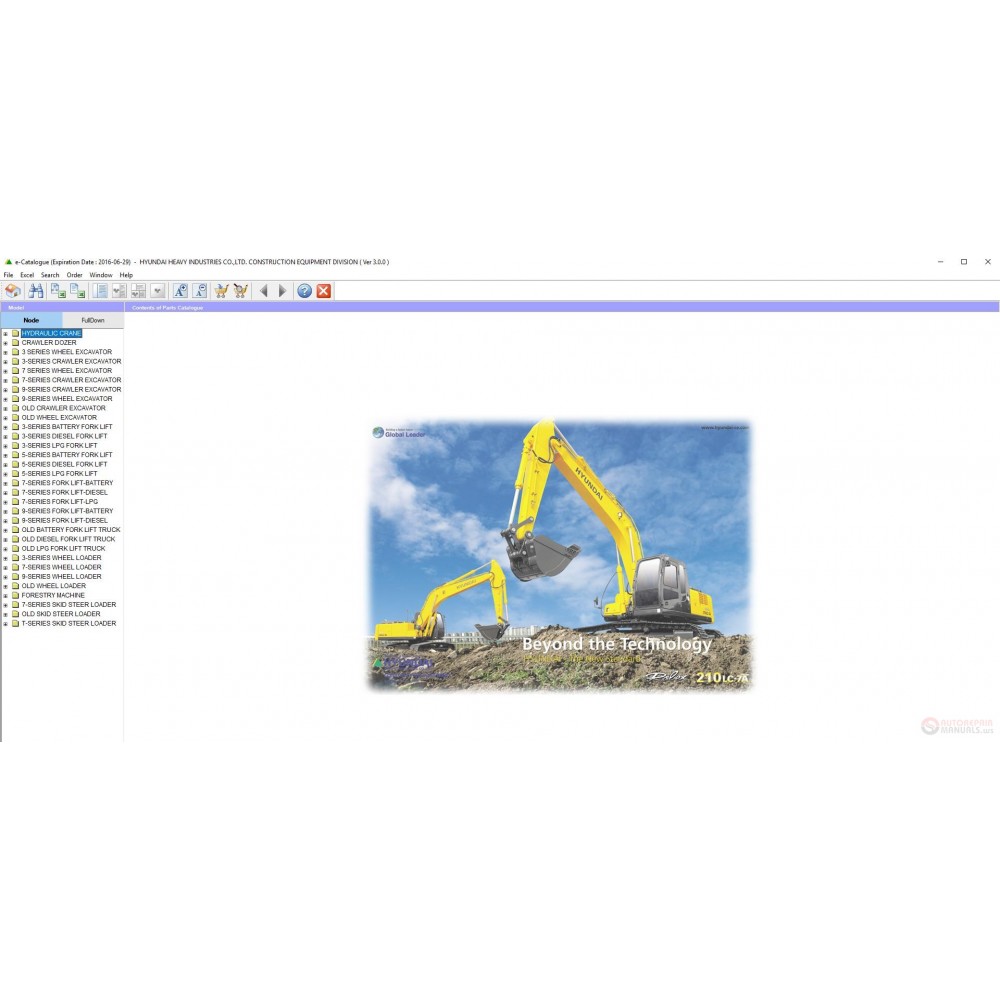Select 3-SERIES LPG FORK LIFT

[59, 445]
